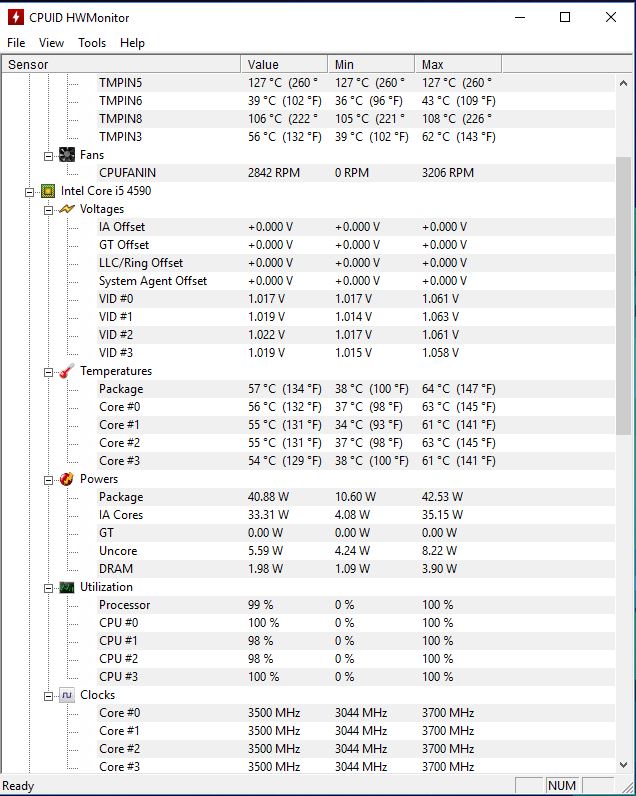Image resolution: width=636 pixels, height=796 pixels.
Task: Click the Voltages lightning icon
Action: point(66,209)
